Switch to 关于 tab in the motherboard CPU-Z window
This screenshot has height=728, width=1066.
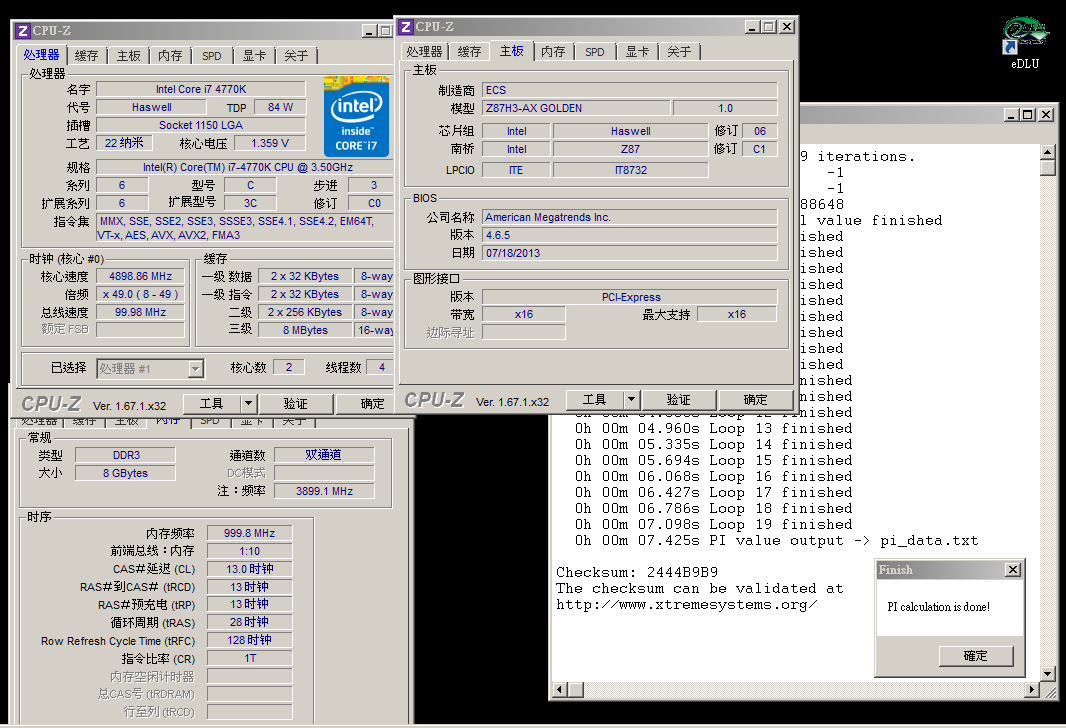pos(679,52)
